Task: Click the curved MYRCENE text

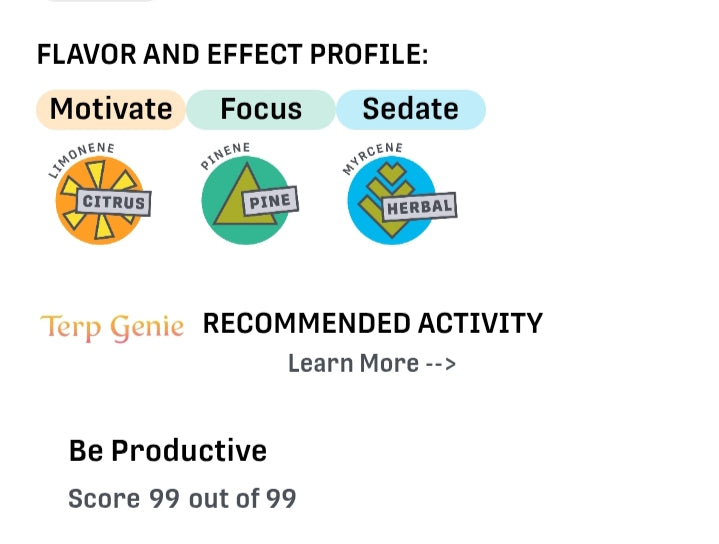Action: pyautogui.click(x=371, y=156)
